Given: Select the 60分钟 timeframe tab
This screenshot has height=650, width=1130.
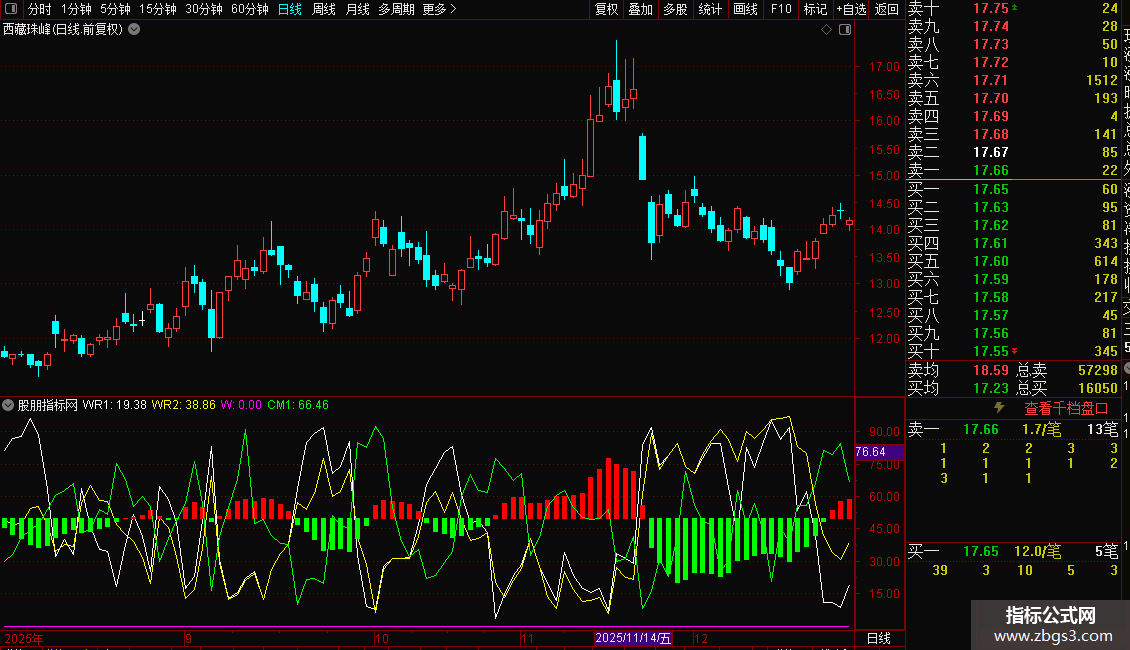Looking at the screenshot, I should click(249, 9).
